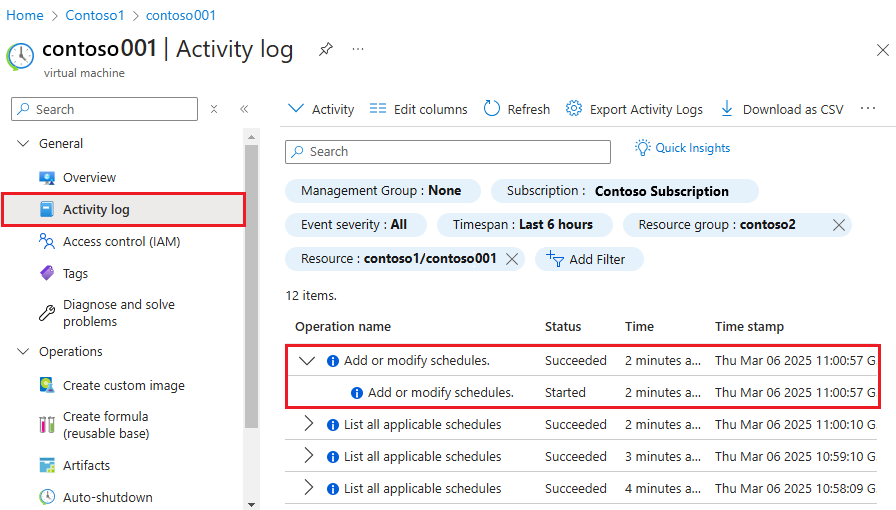Collapse the expanded Add or modify schedules row
896x510 pixels.
tap(307, 361)
